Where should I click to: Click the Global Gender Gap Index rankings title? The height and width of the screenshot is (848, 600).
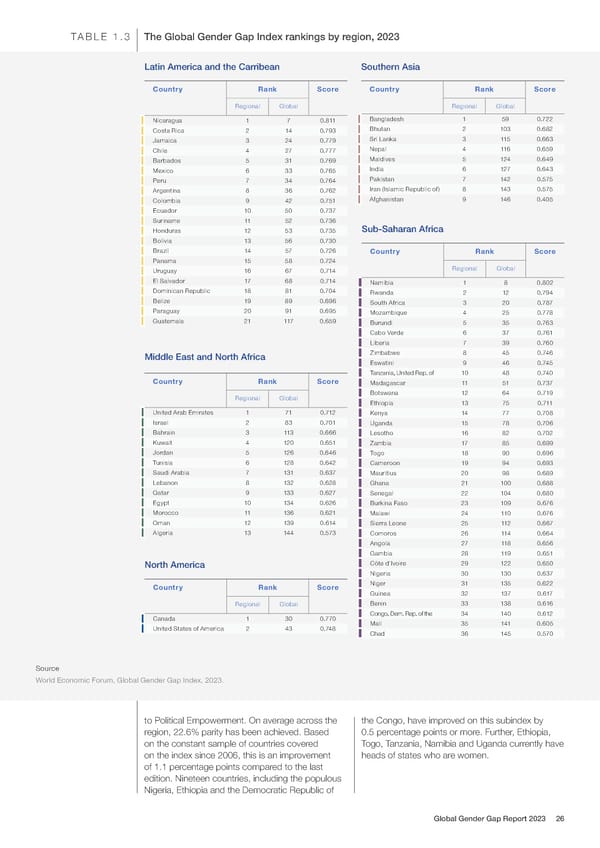click(271, 39)
